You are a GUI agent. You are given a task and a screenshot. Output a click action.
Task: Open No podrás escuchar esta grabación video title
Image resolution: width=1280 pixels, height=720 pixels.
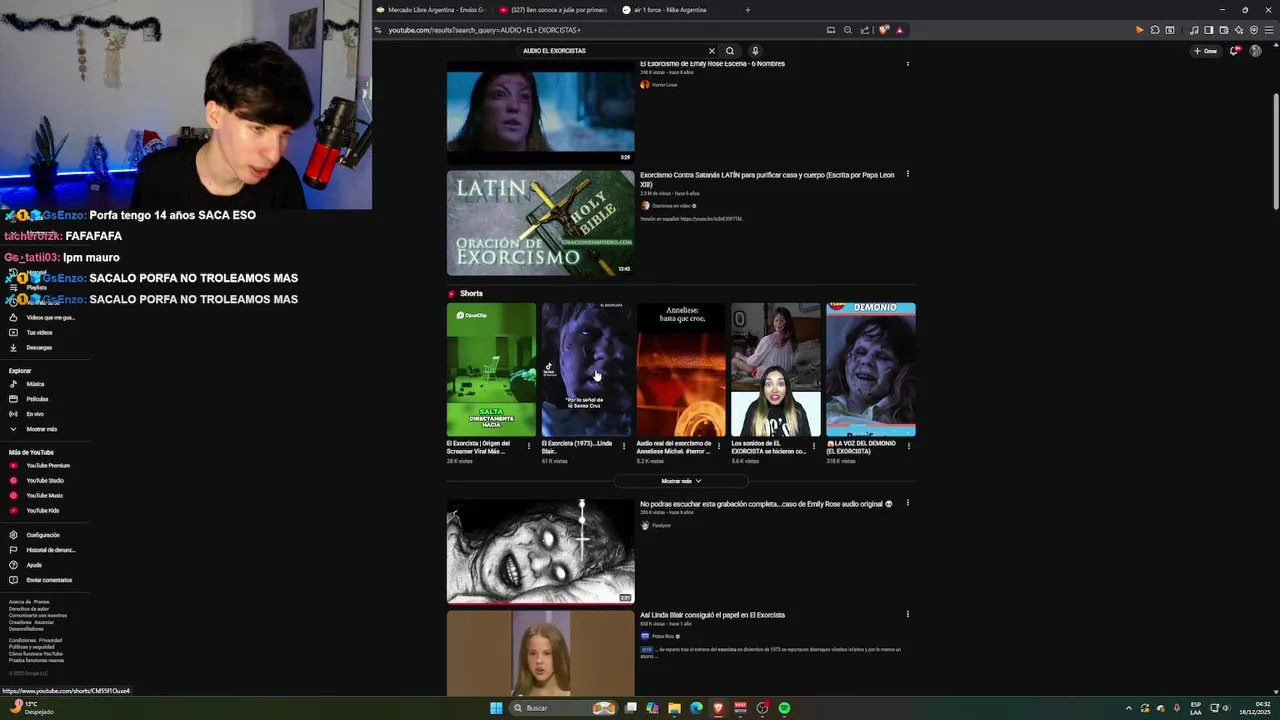(766, 504)
